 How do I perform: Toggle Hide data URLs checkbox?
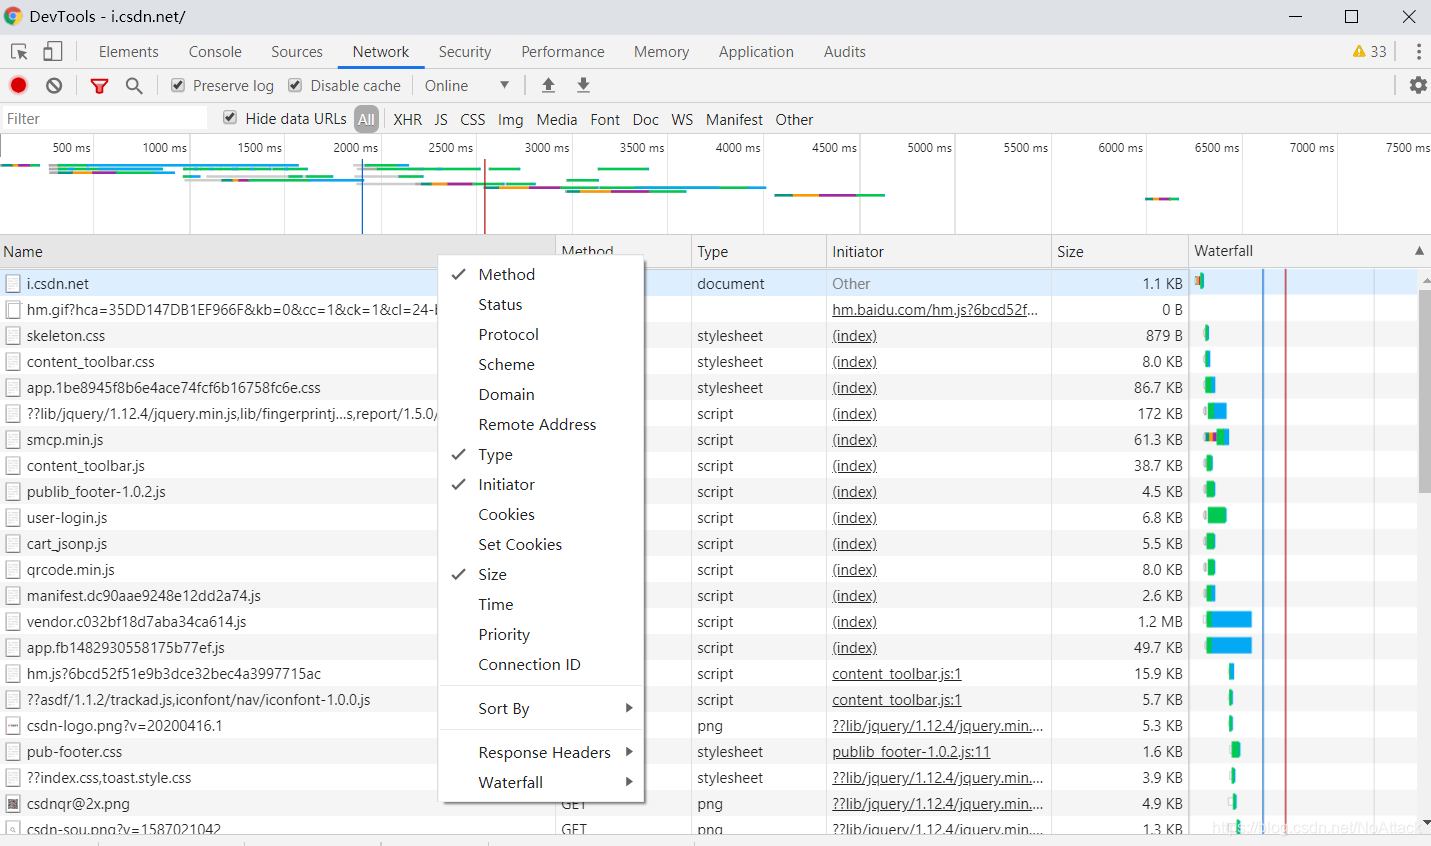point(230,118)
